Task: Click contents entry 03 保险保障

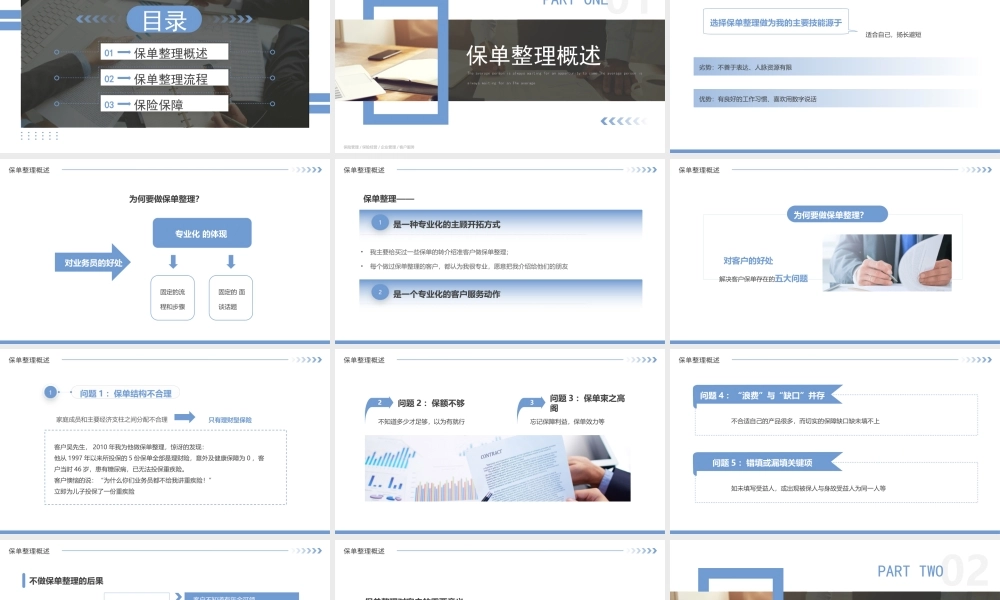Action: pos(164,104)
